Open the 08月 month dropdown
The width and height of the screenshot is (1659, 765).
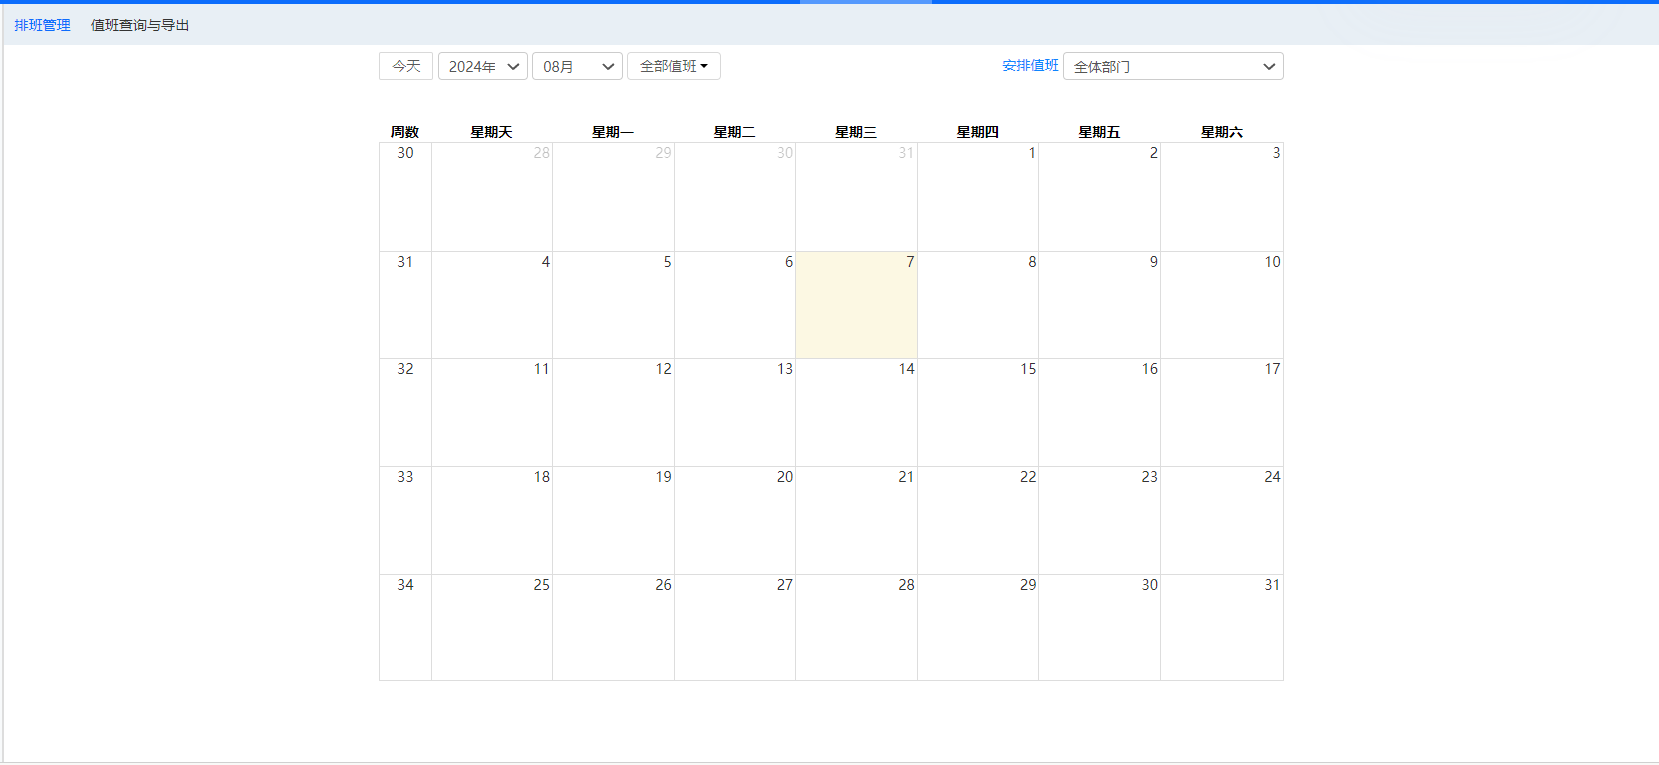pyautogui.click(x=577, y=66)
